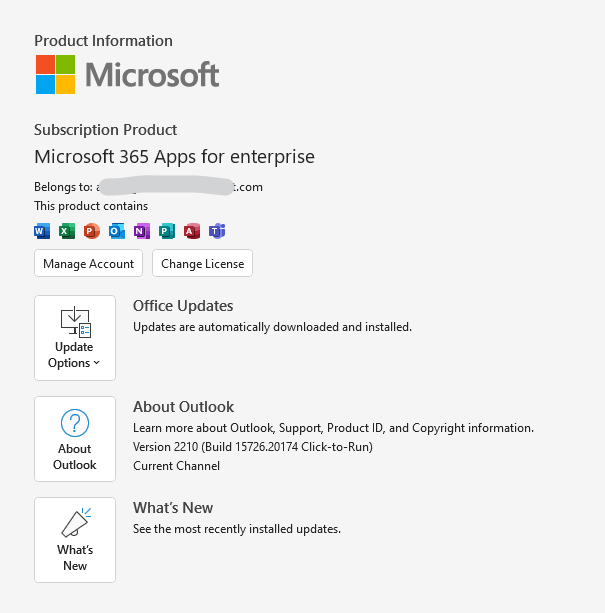
Task: Click the green Excel icon
Action: (67, 231)
